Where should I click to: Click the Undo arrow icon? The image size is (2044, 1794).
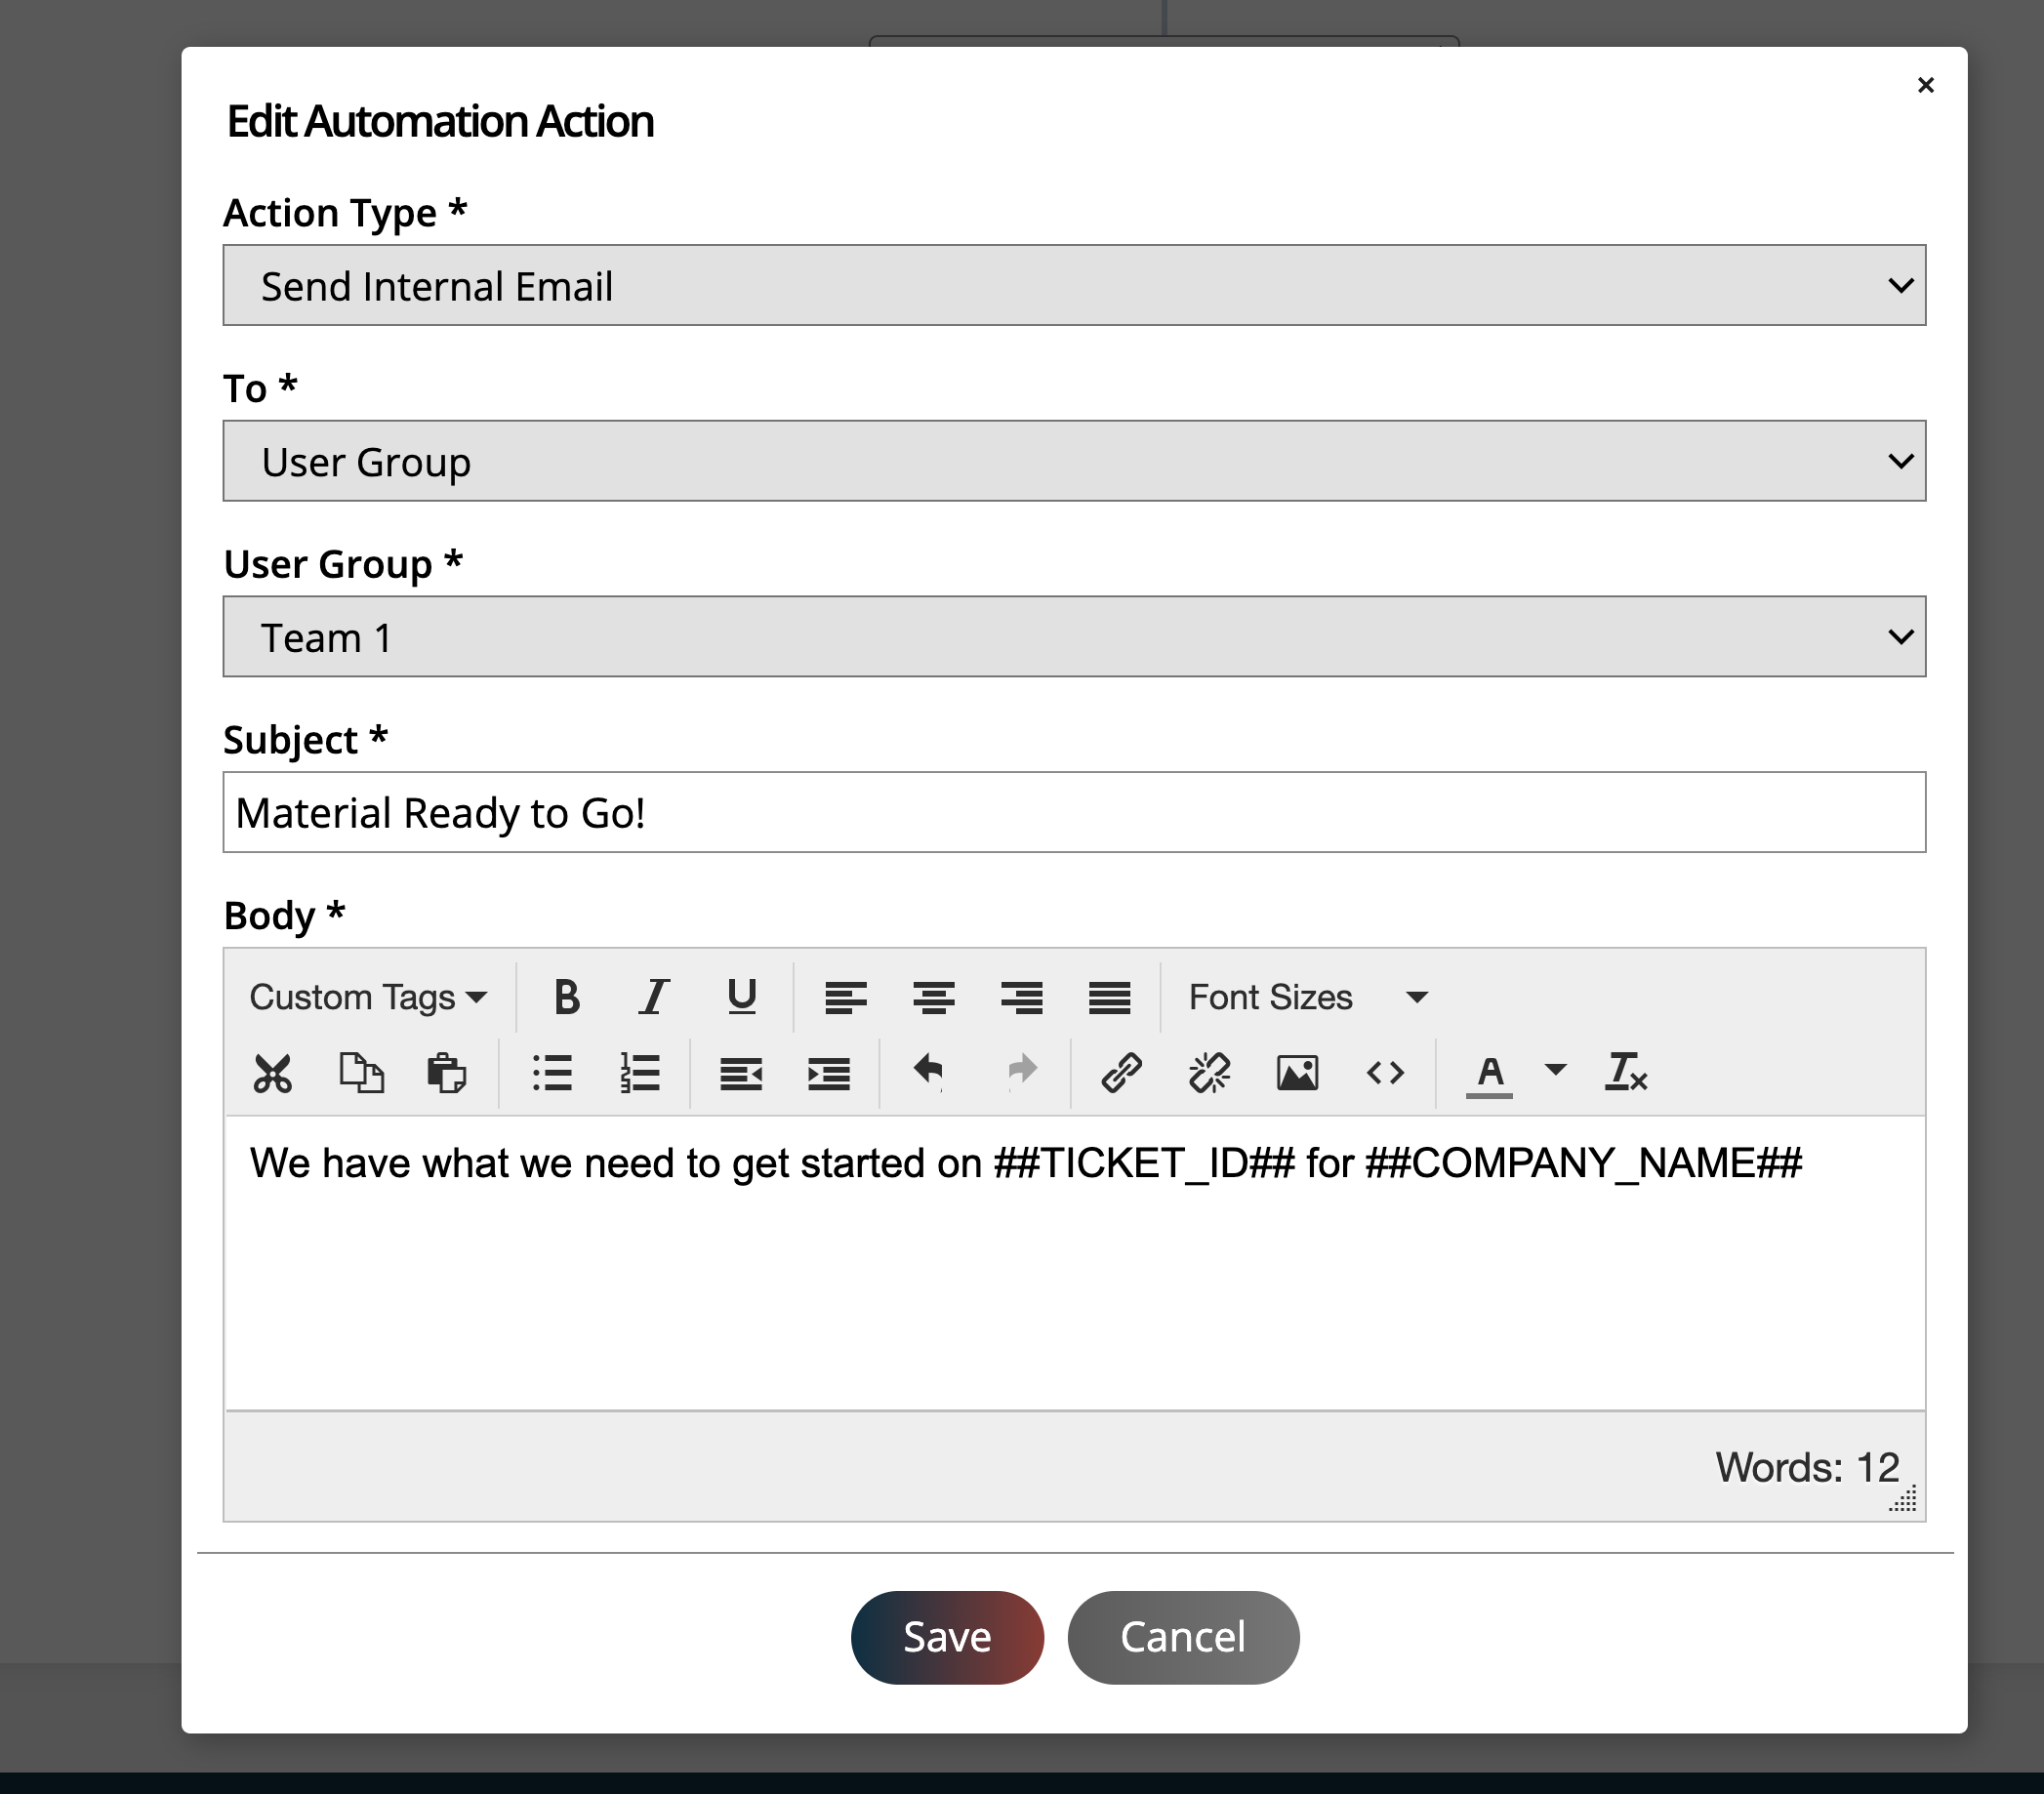930,1071
